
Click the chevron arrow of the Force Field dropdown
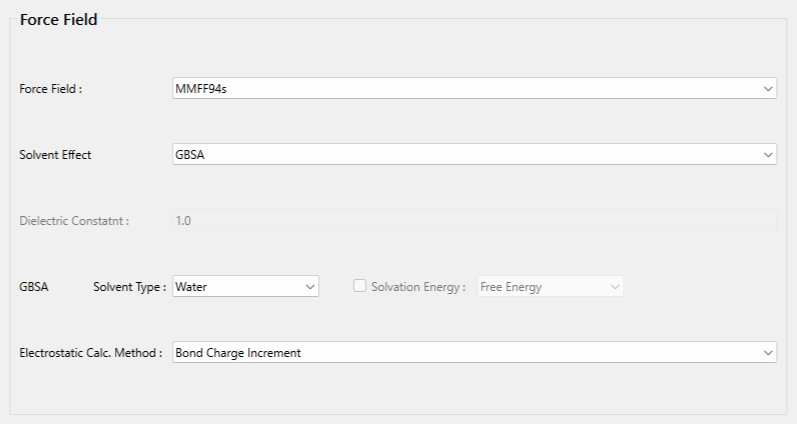(x=767, y=88)
